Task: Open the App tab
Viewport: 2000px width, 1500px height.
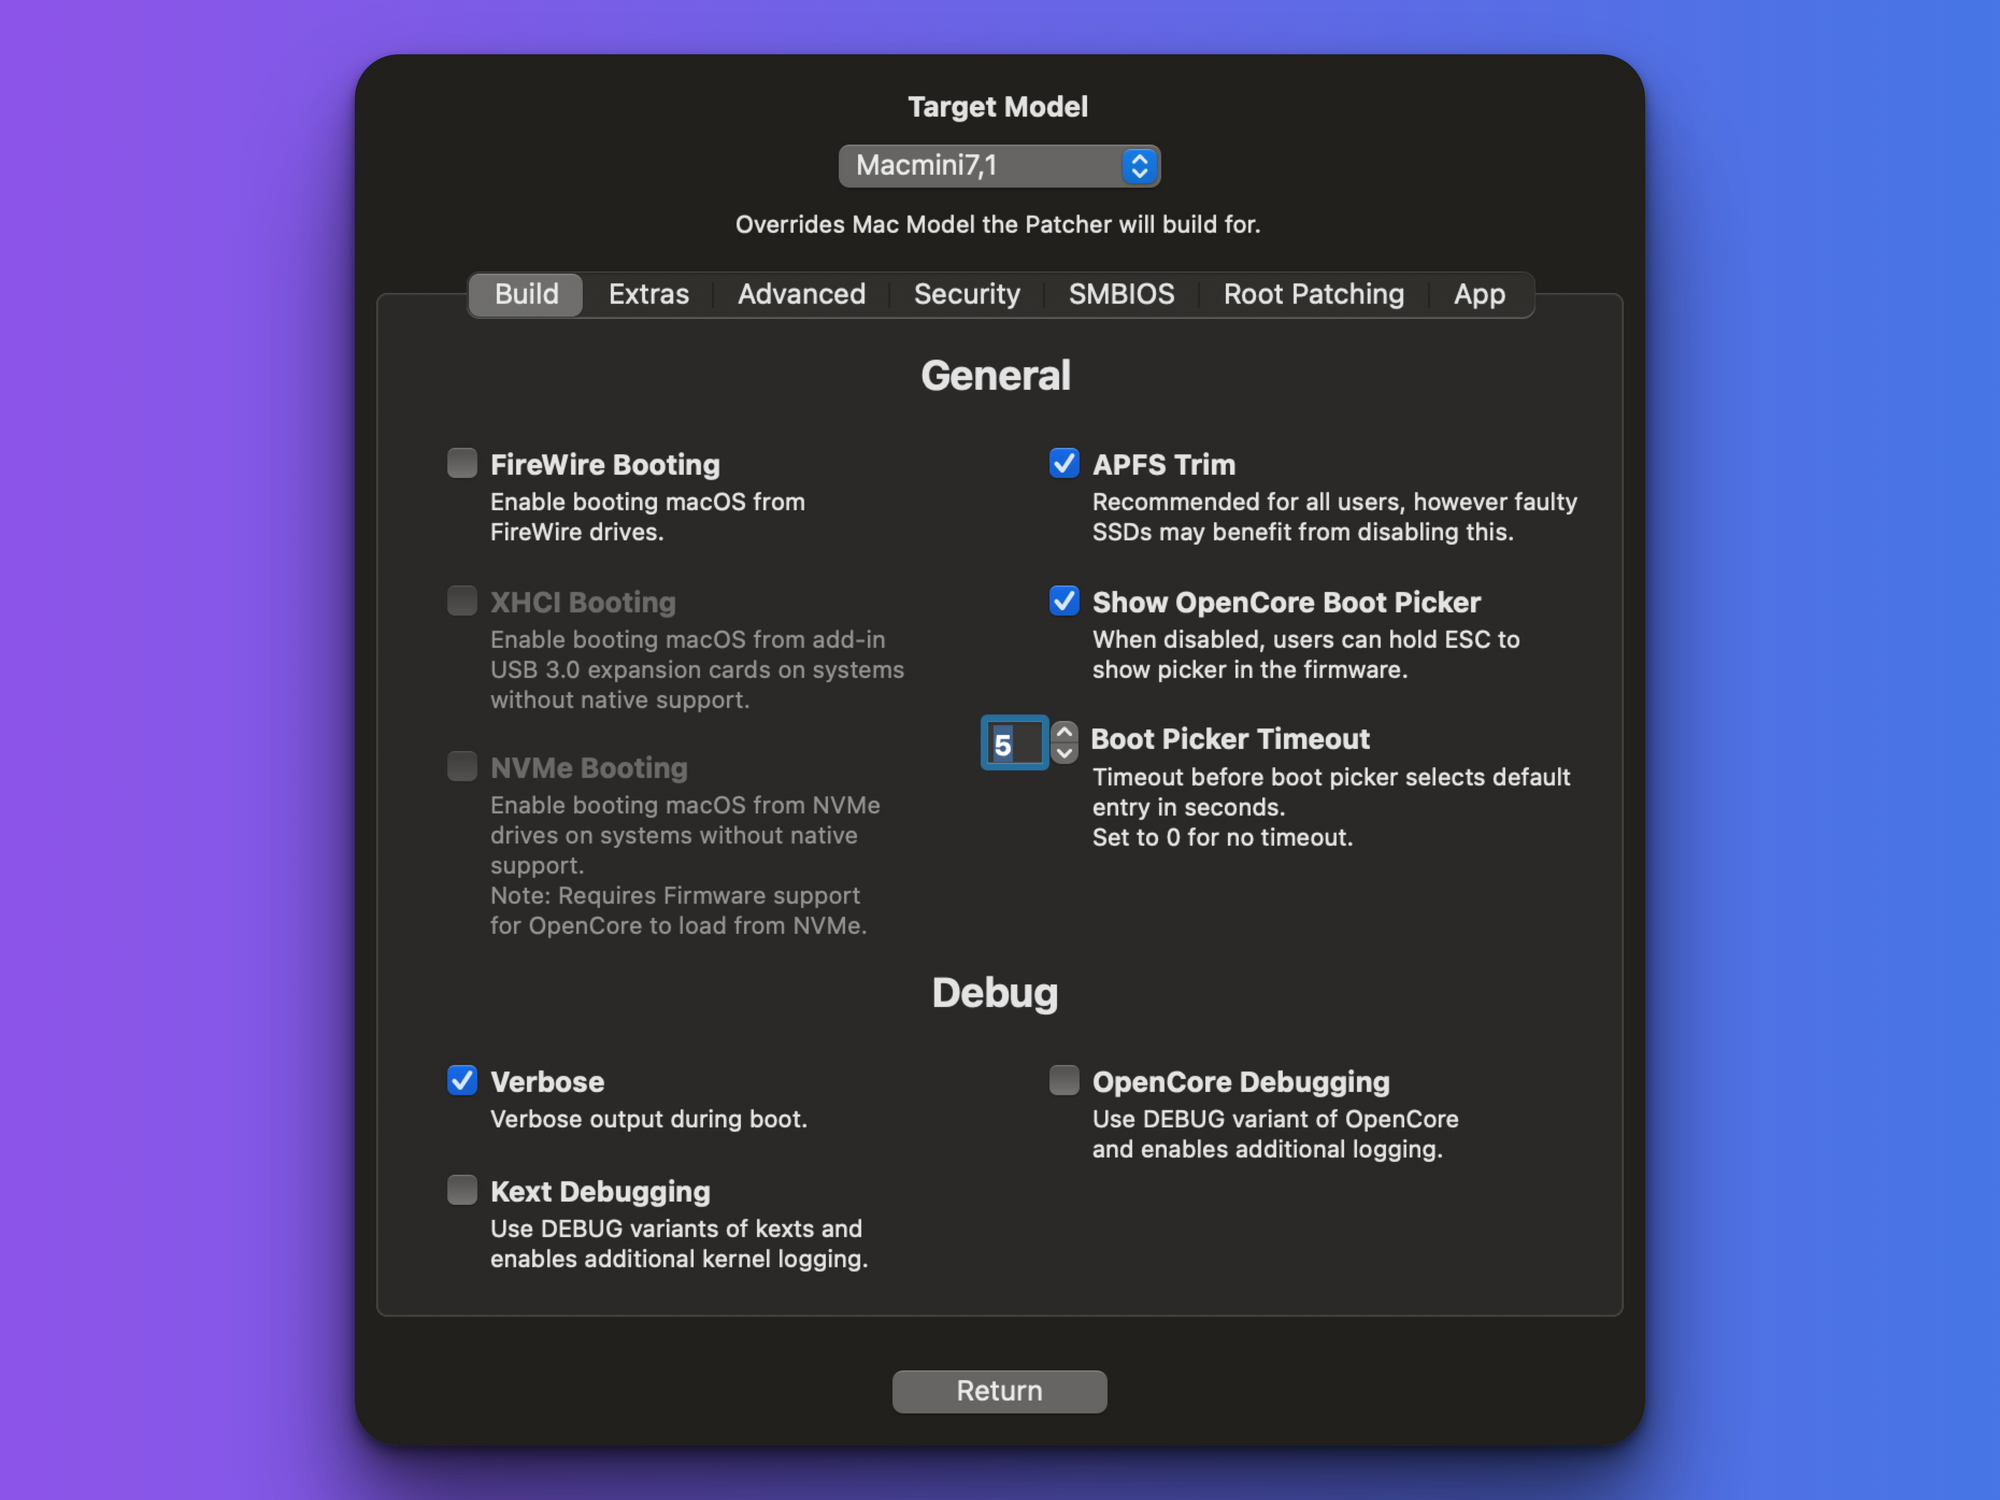Action: click(x=1479, y=294)
